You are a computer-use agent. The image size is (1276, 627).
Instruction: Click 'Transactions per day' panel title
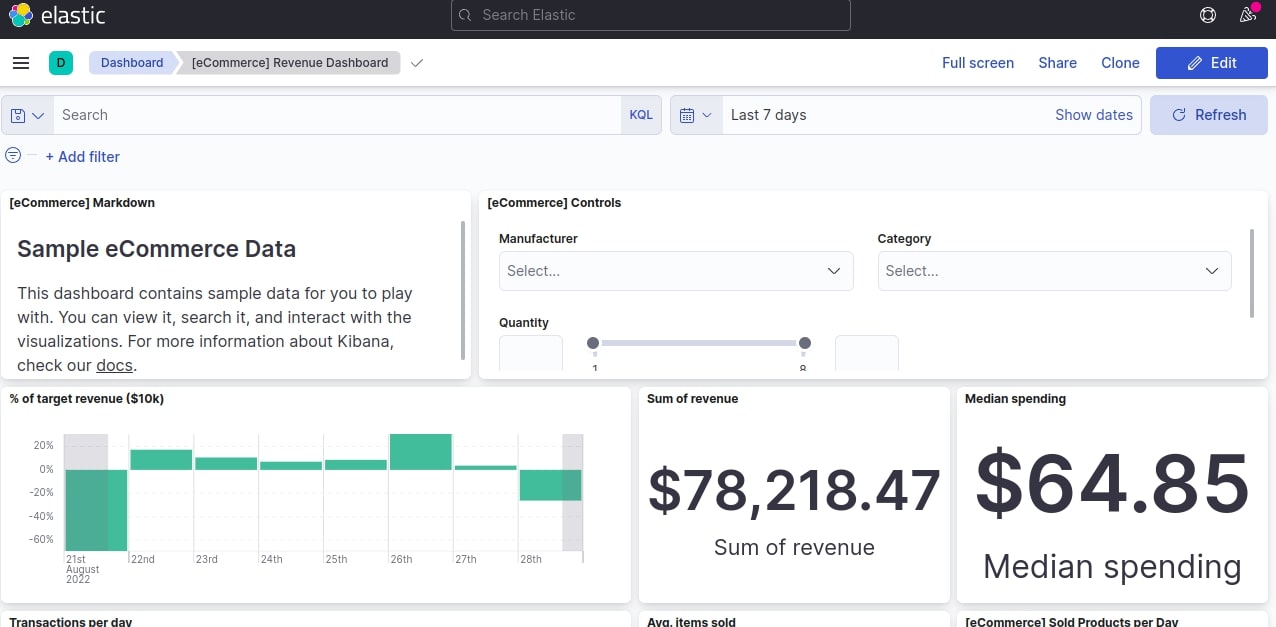click(71, 621)
